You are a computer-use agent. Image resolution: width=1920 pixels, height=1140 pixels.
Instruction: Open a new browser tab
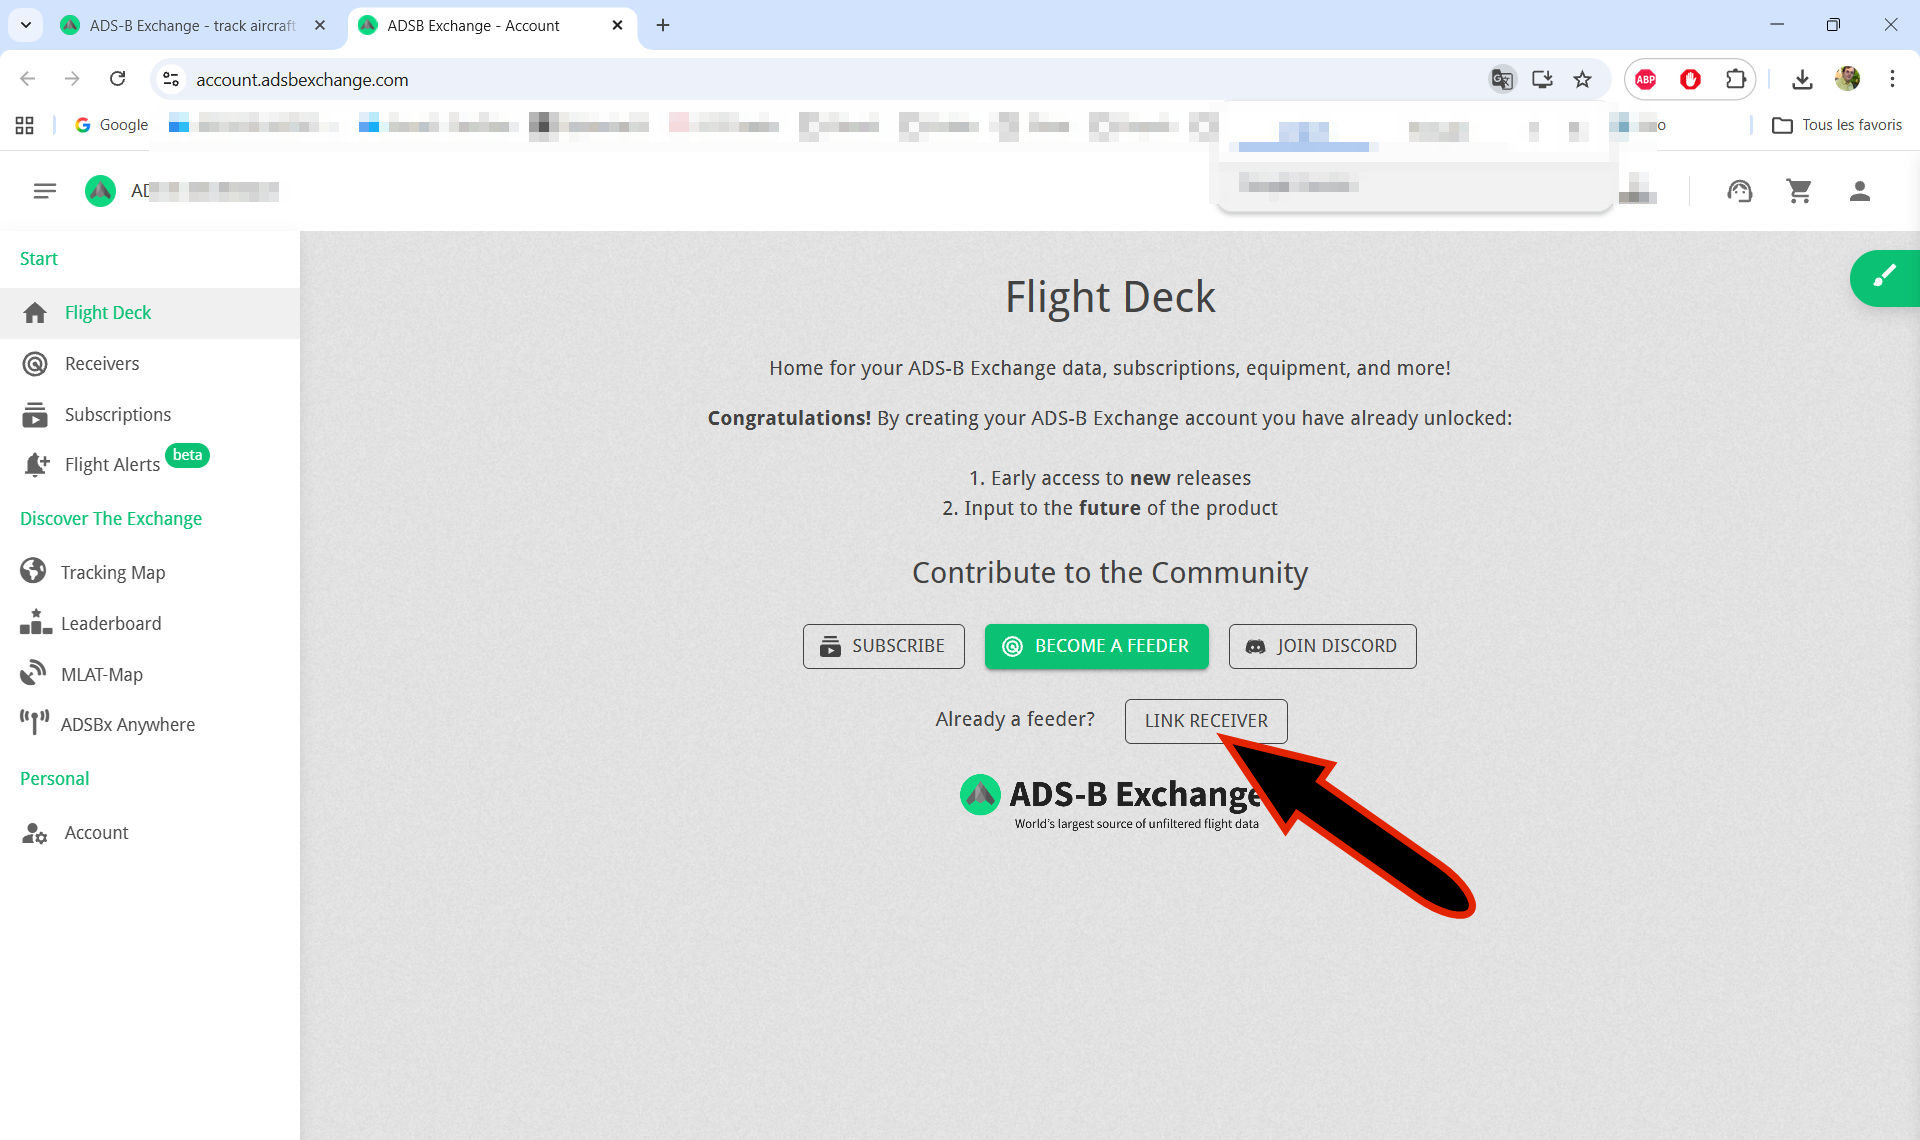[x=663, y=26]
